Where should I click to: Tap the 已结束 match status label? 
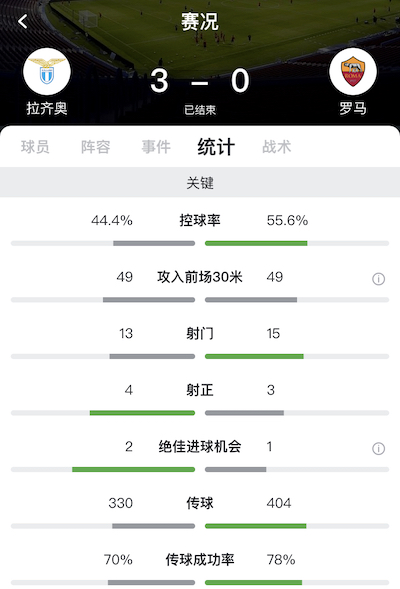coord(200,110)
